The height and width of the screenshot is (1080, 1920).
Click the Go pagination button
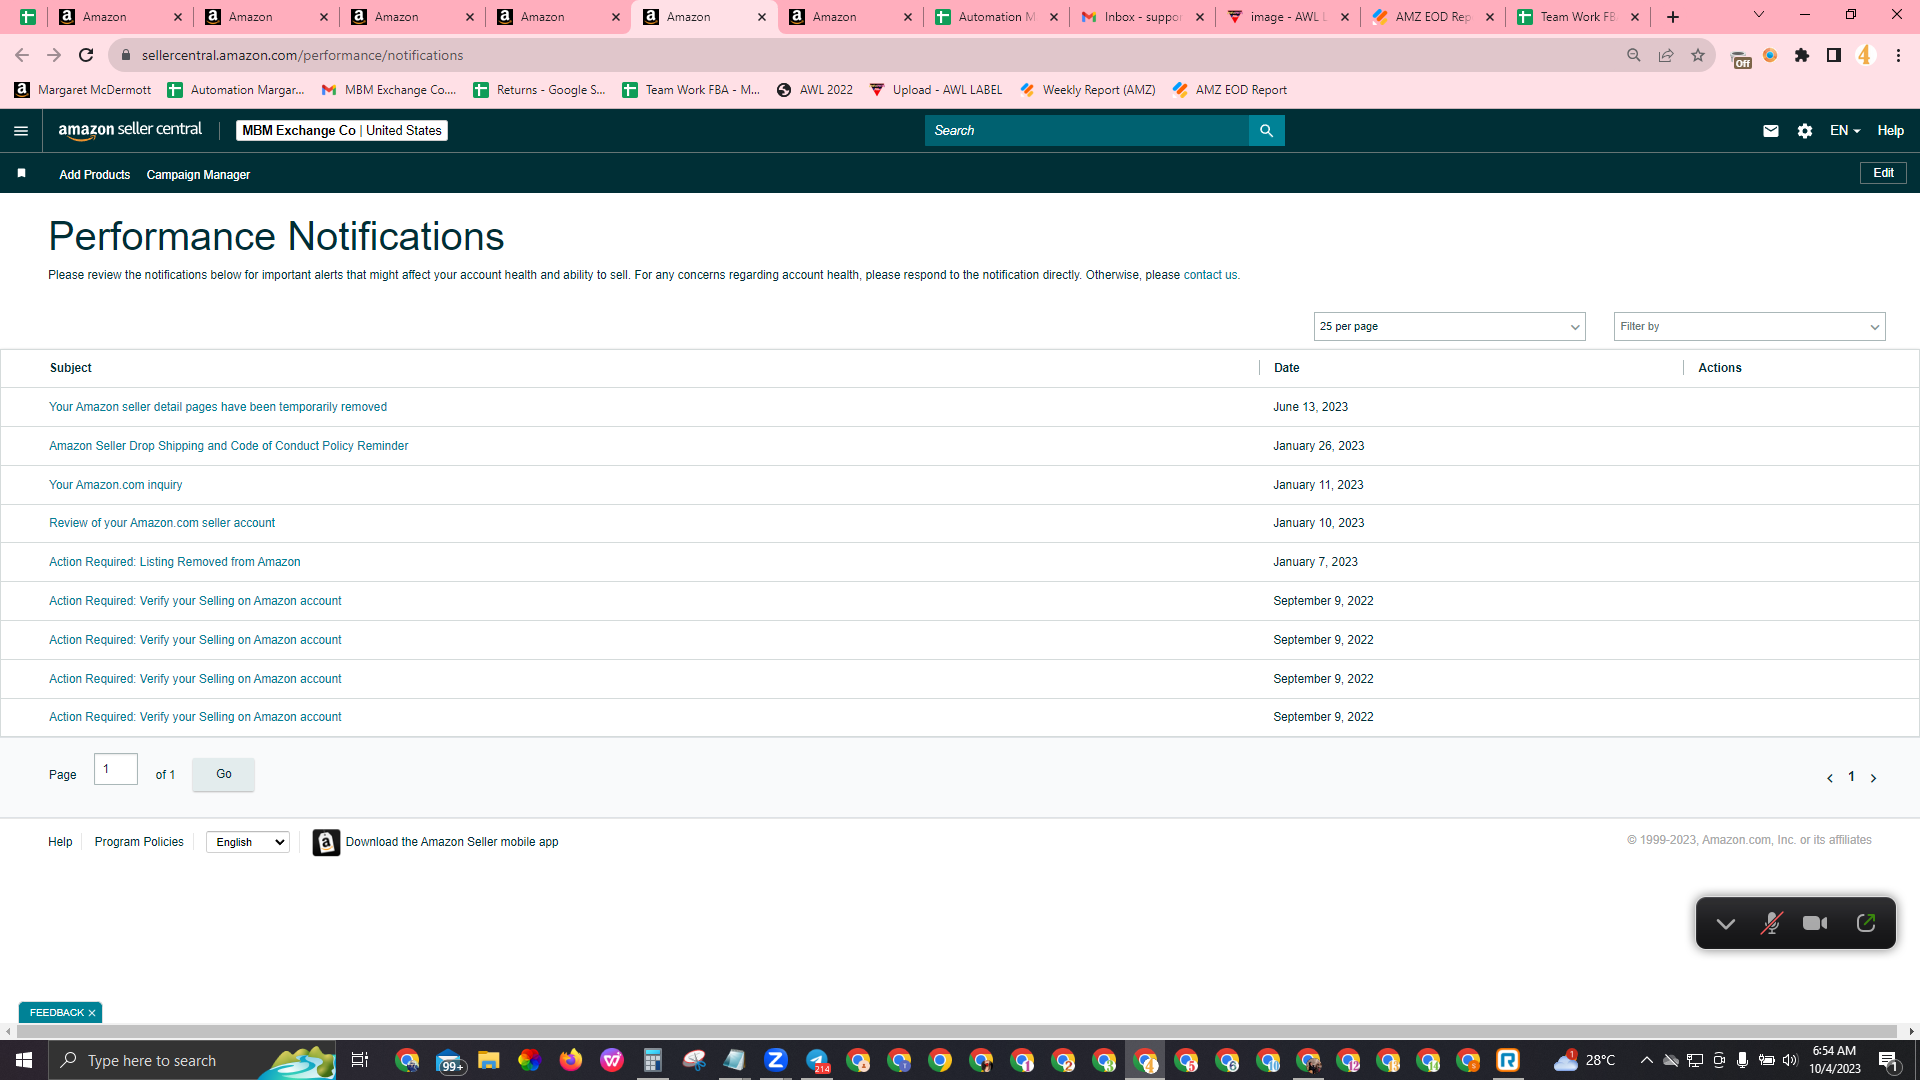223,775
